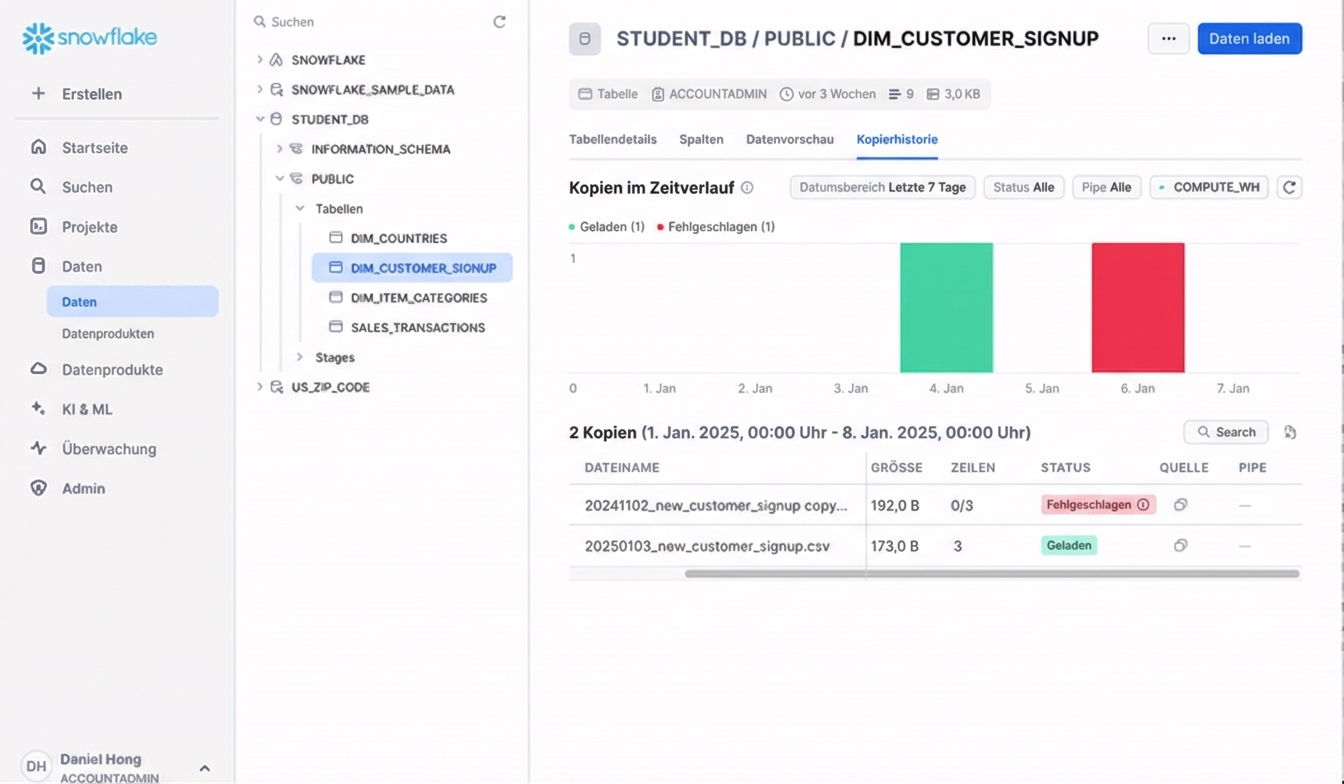The image size is (1344, 784).
Task: Switch to the Datenvorschau tab
Action: [789, 139]
